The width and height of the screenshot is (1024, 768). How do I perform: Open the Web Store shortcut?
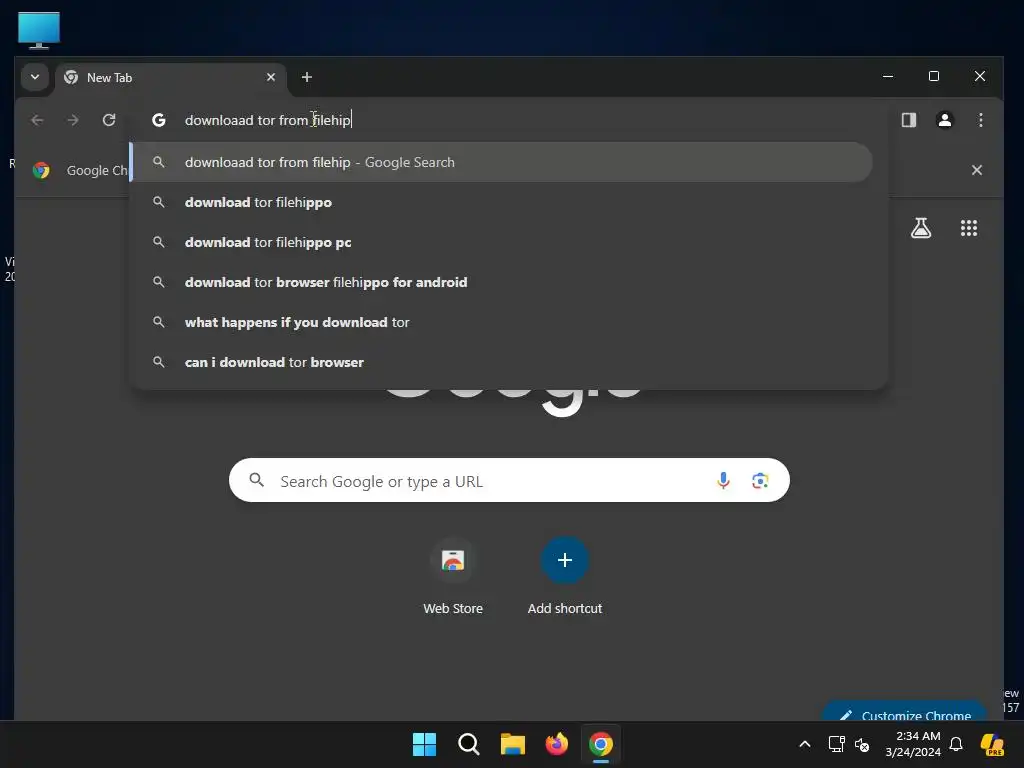pos(453,576)
